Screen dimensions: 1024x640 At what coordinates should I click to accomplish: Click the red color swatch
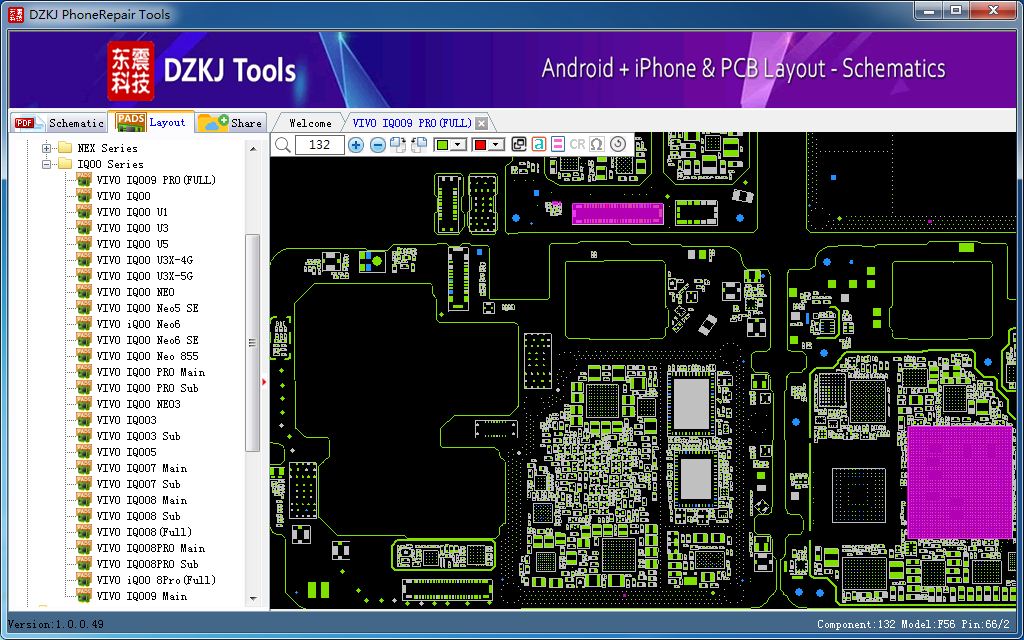pyautogui.click(x=480, y=145)
